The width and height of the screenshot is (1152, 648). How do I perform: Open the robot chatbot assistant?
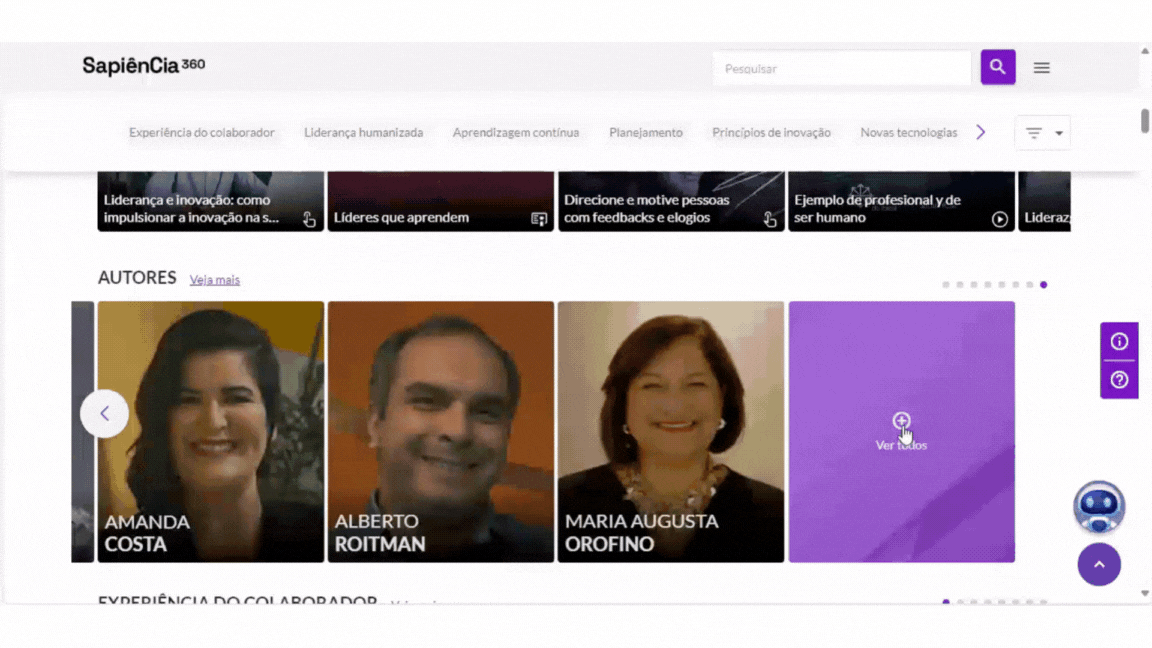click(1099, 507)
